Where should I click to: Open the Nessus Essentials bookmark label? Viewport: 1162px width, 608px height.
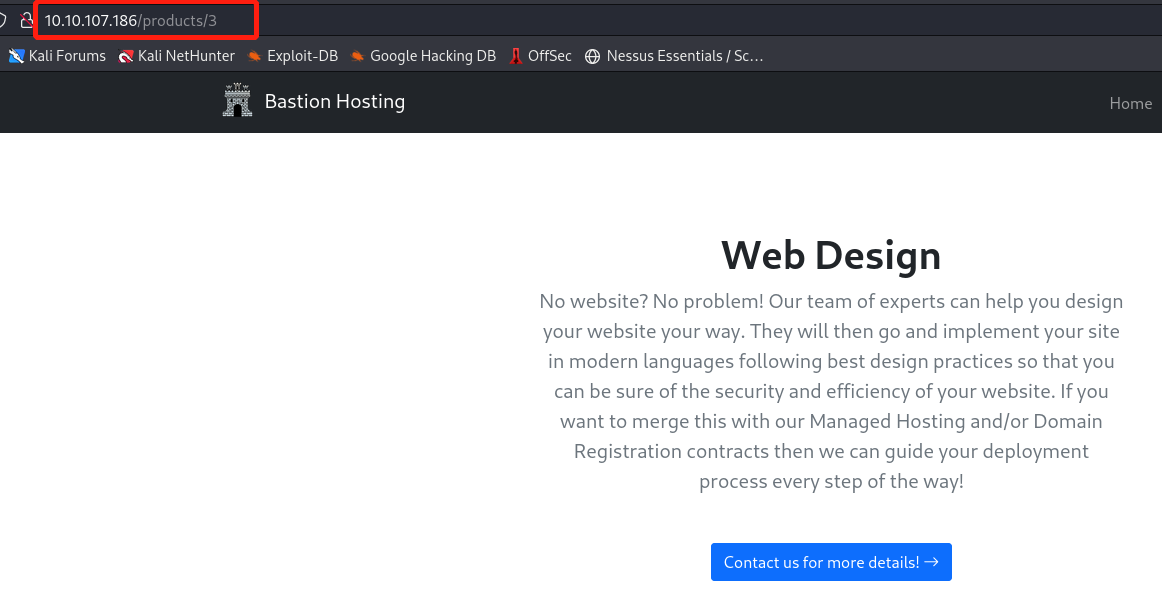click(686, 56)
